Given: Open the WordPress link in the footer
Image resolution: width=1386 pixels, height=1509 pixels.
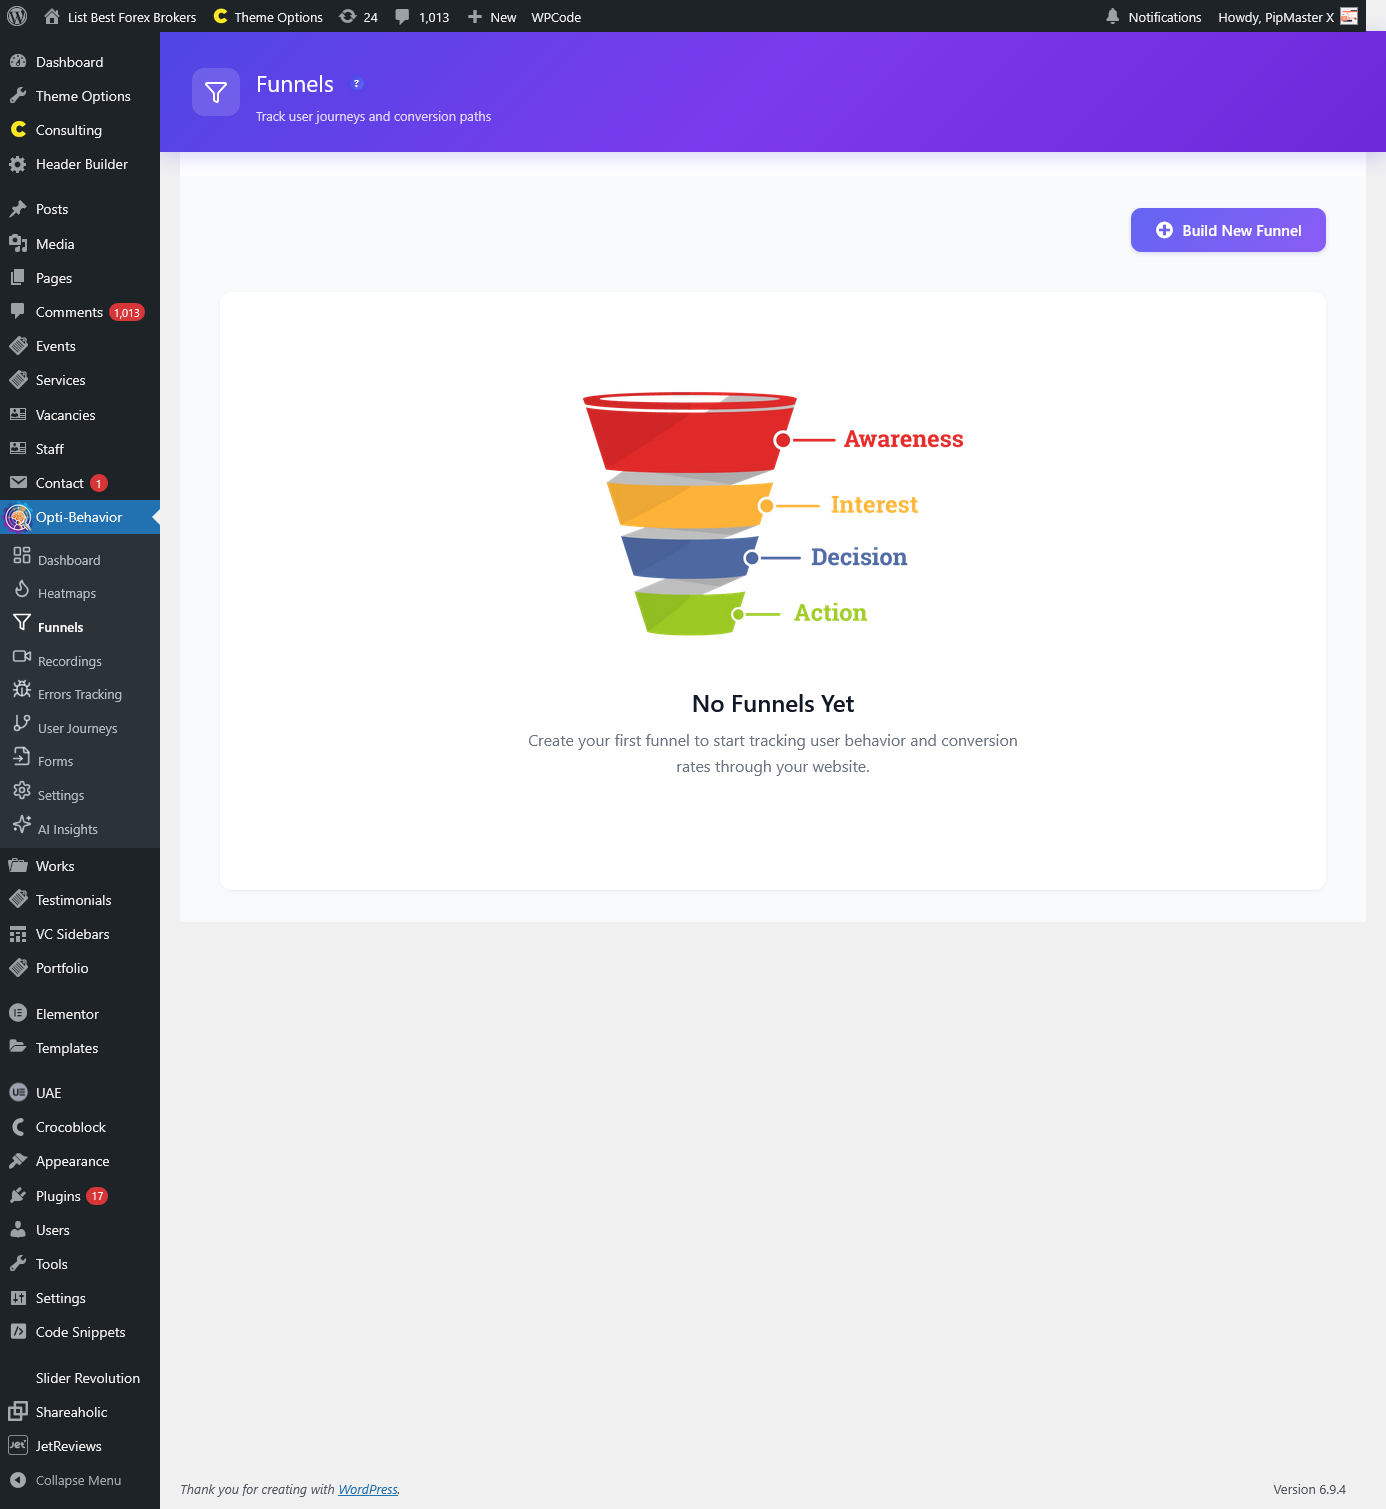Looking at the screenshot, I should tap(367, 1489).
